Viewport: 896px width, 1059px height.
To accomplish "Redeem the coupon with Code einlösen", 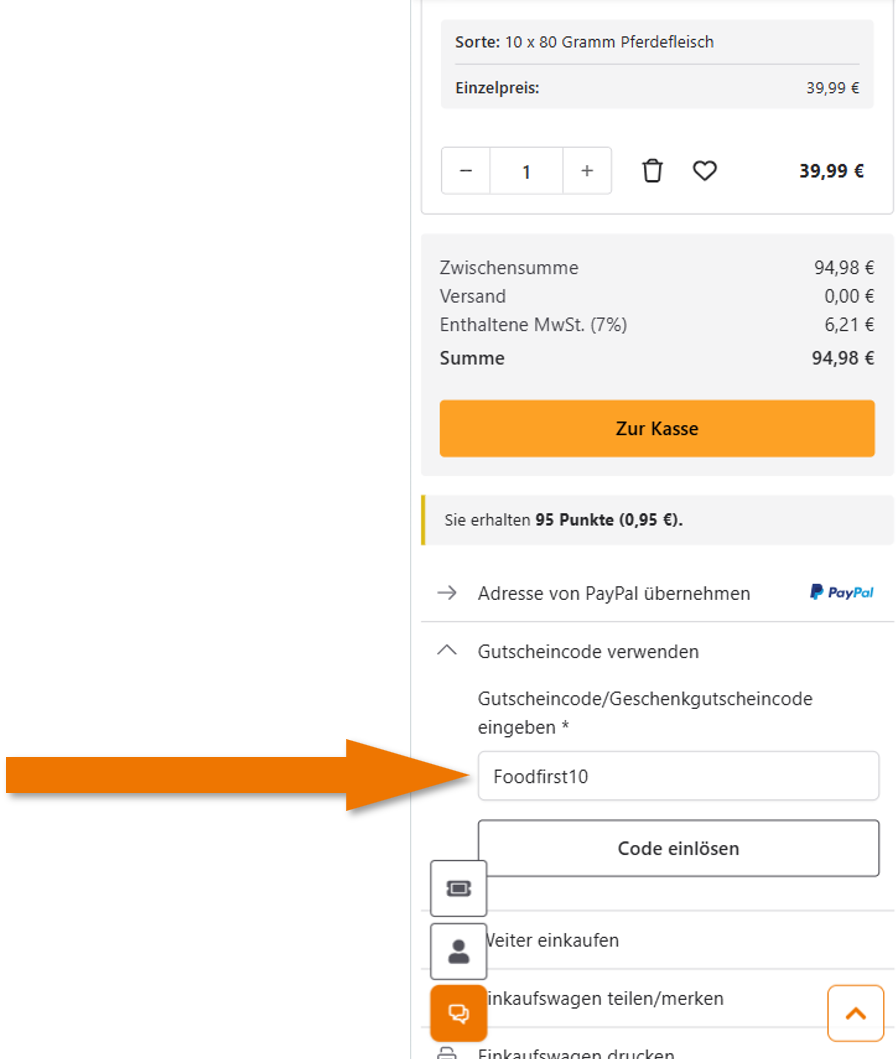I will click(678, 848).
